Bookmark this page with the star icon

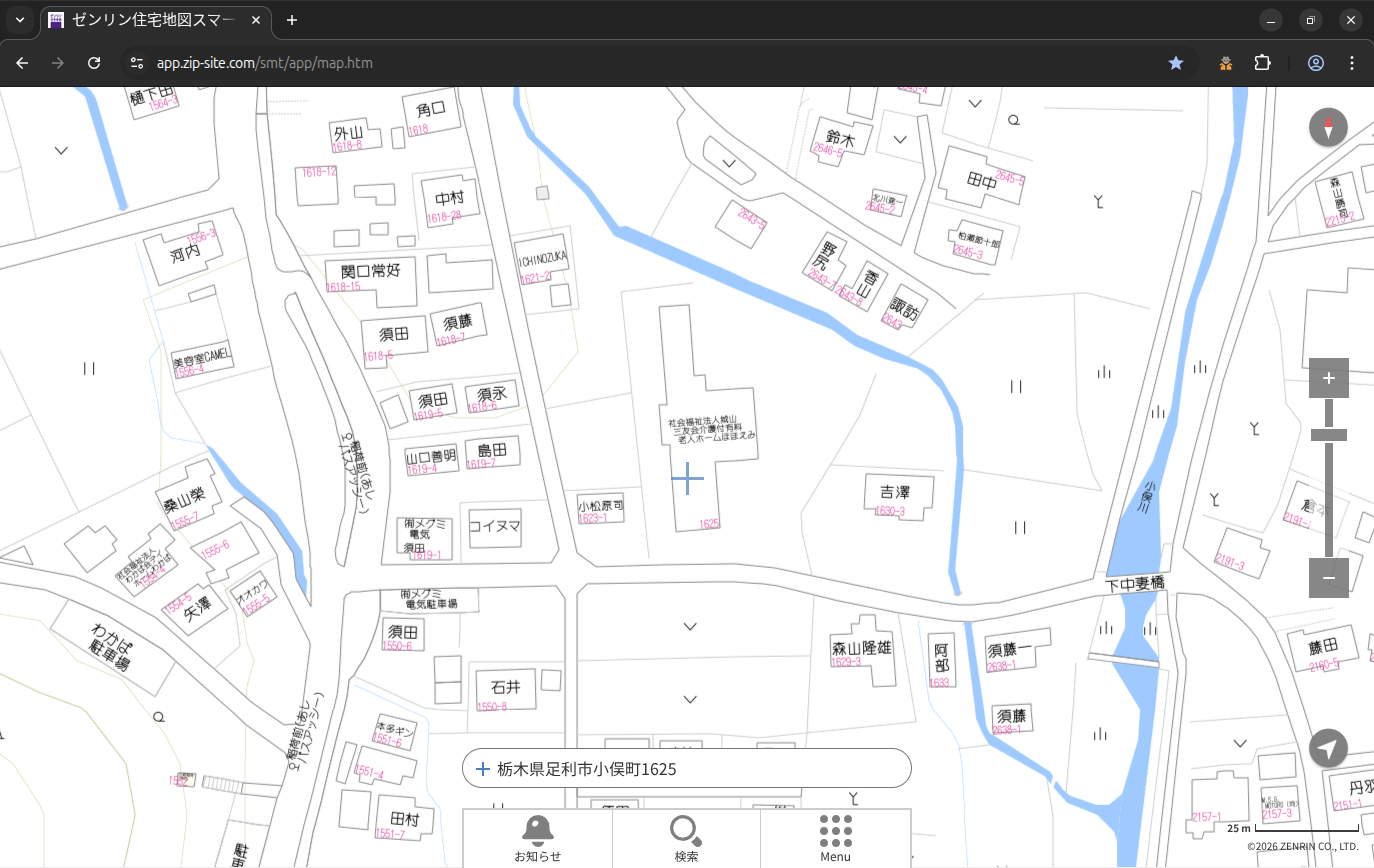pyautogui.click(x=1176, y=63)
